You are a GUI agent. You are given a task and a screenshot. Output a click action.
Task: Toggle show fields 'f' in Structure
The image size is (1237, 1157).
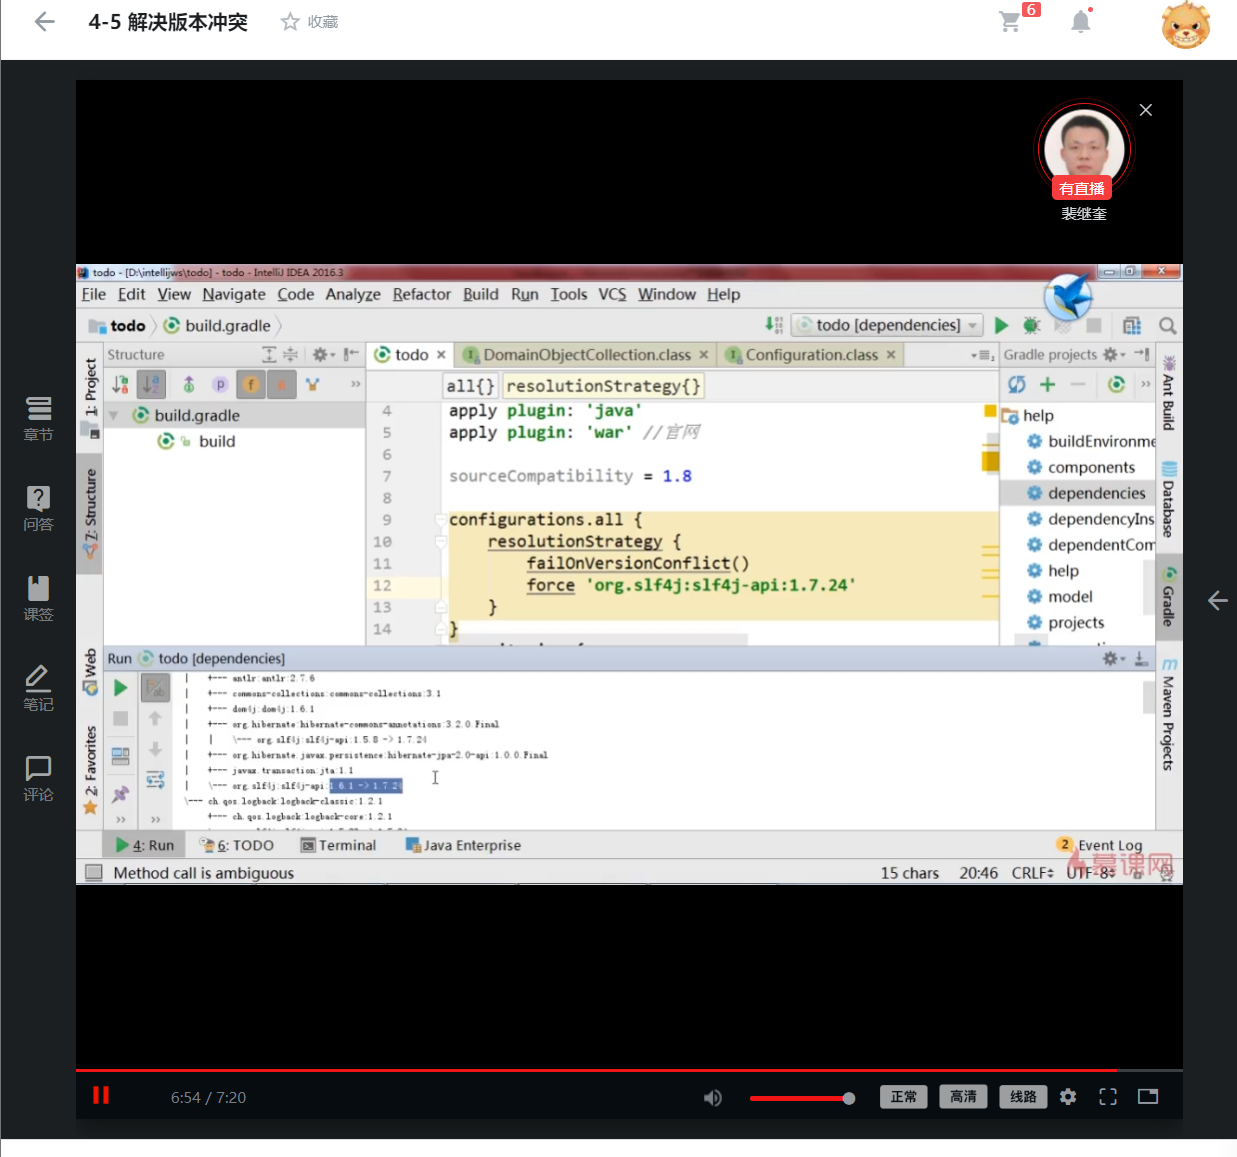(251, 384)
